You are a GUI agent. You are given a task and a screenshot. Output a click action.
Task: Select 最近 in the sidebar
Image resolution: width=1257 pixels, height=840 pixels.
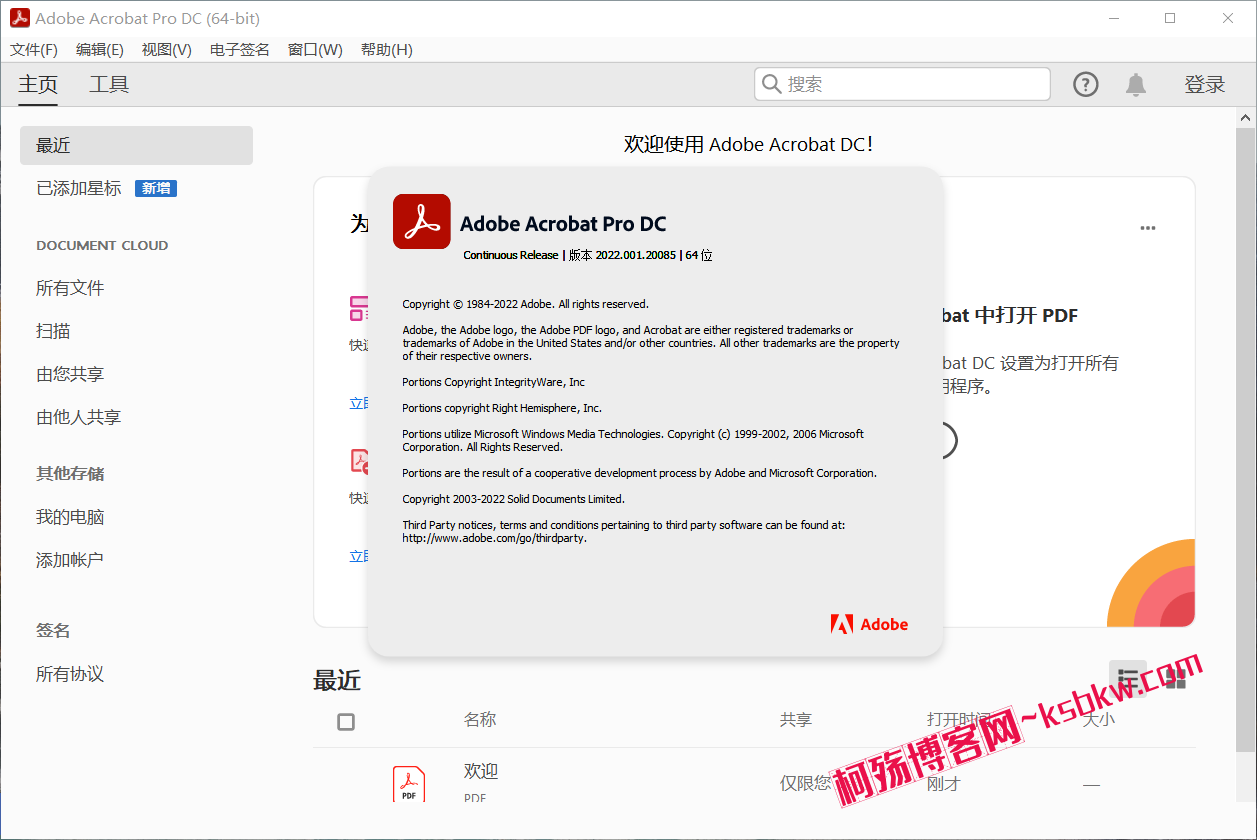136,146
